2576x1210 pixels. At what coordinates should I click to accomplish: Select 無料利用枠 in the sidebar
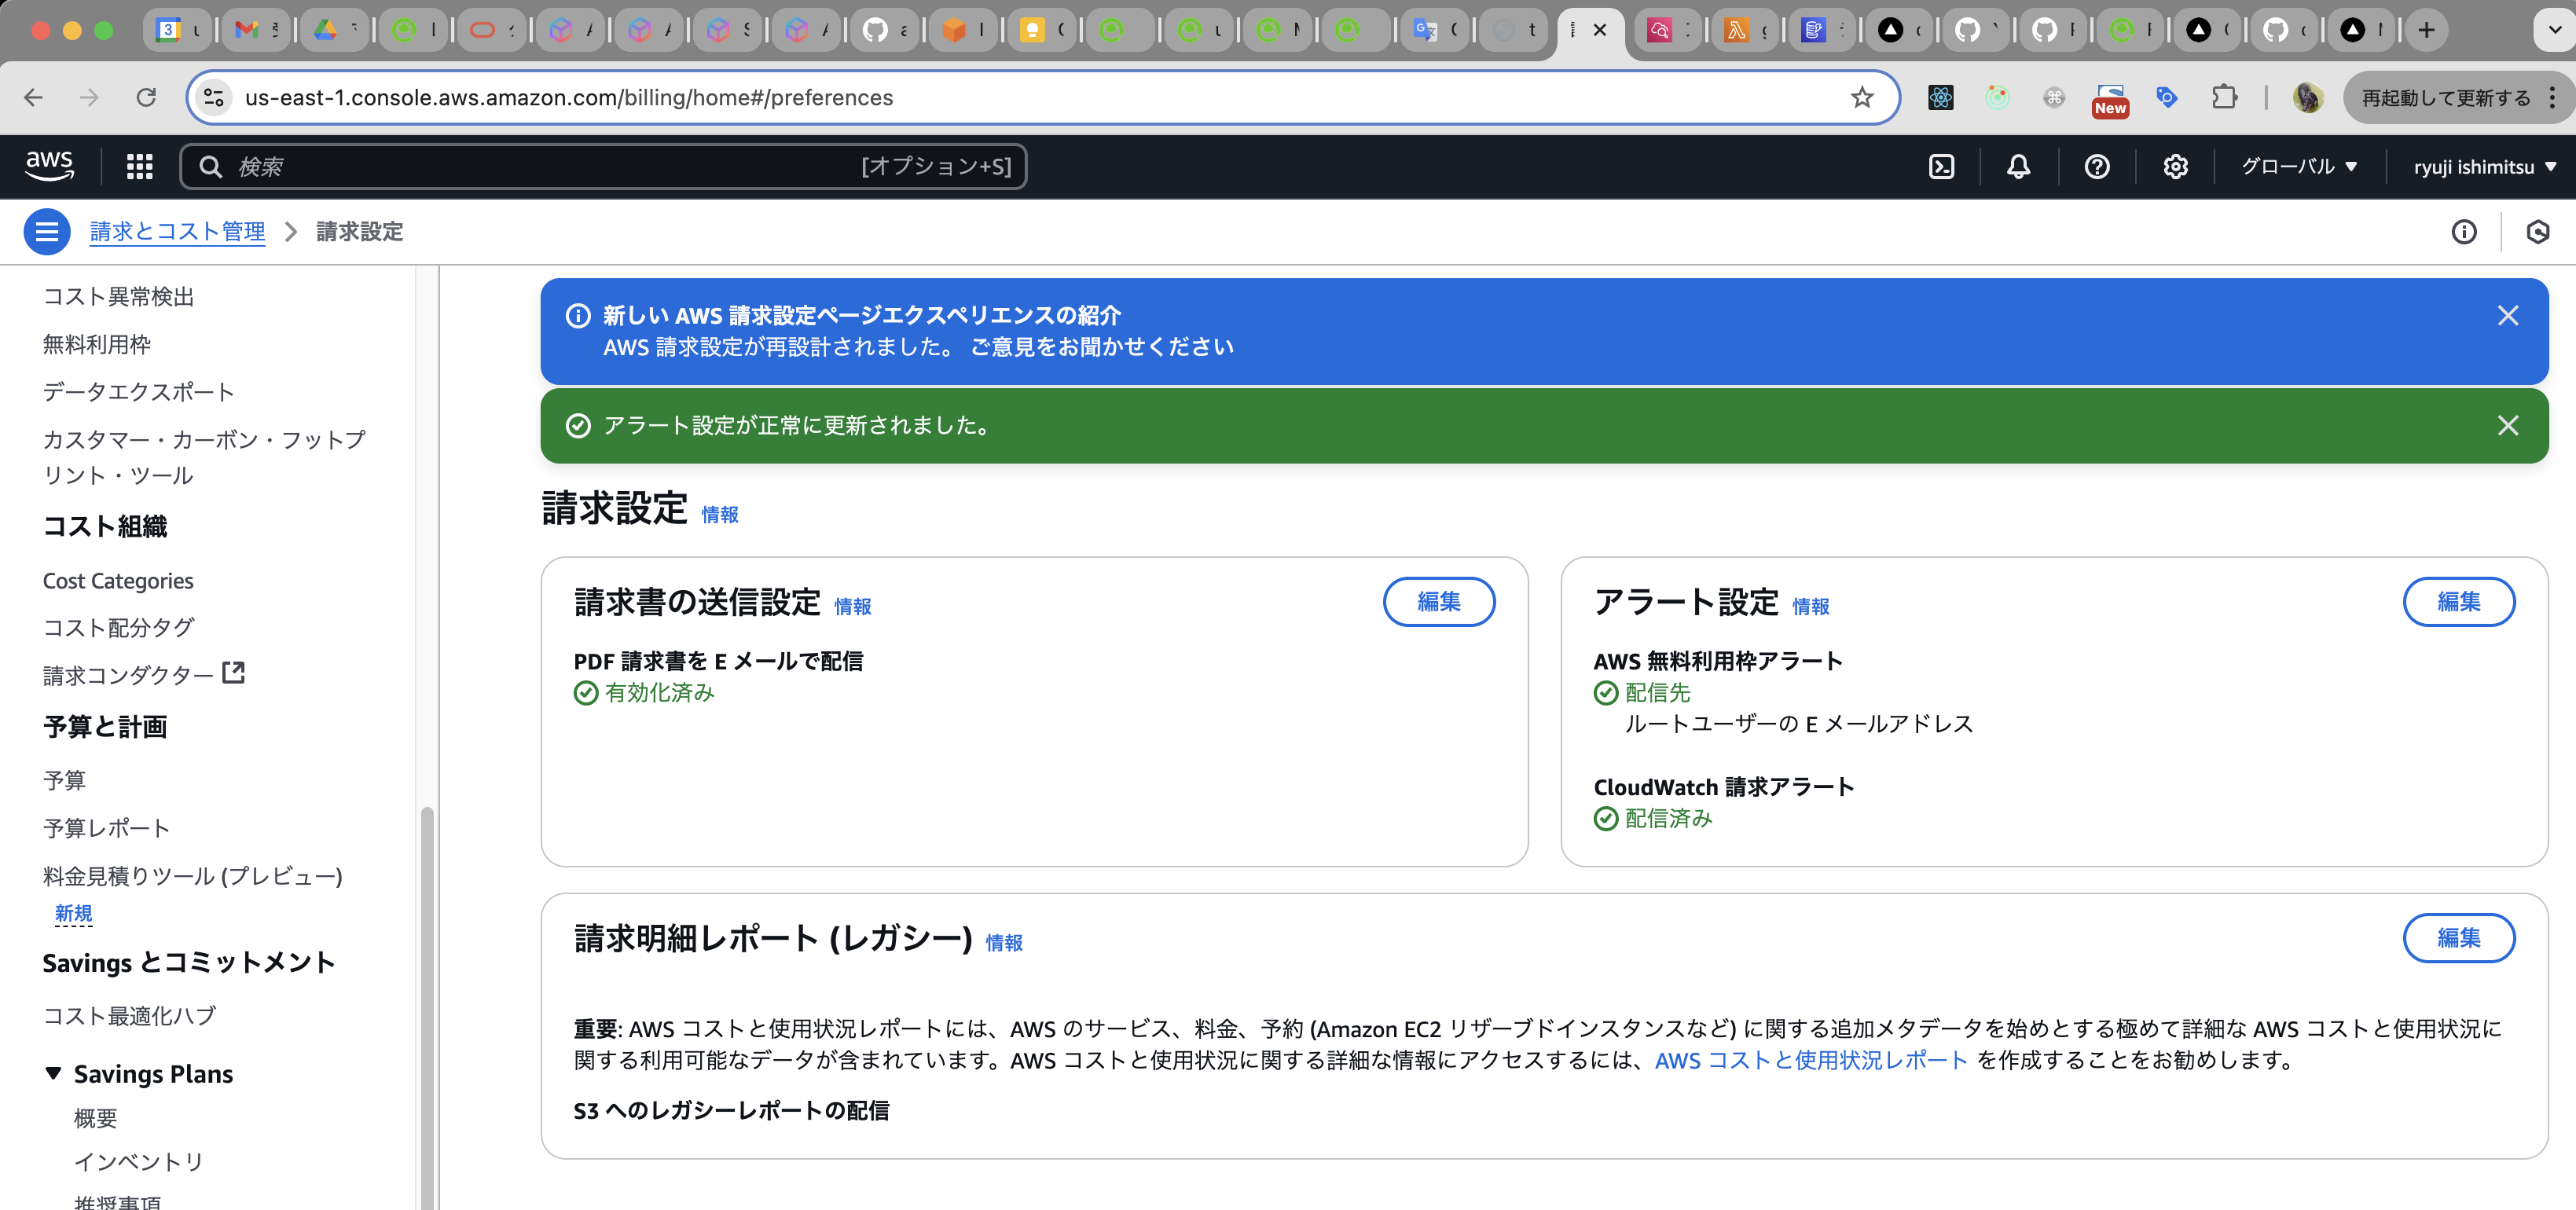pyautogui.click(x=96, y=344)
